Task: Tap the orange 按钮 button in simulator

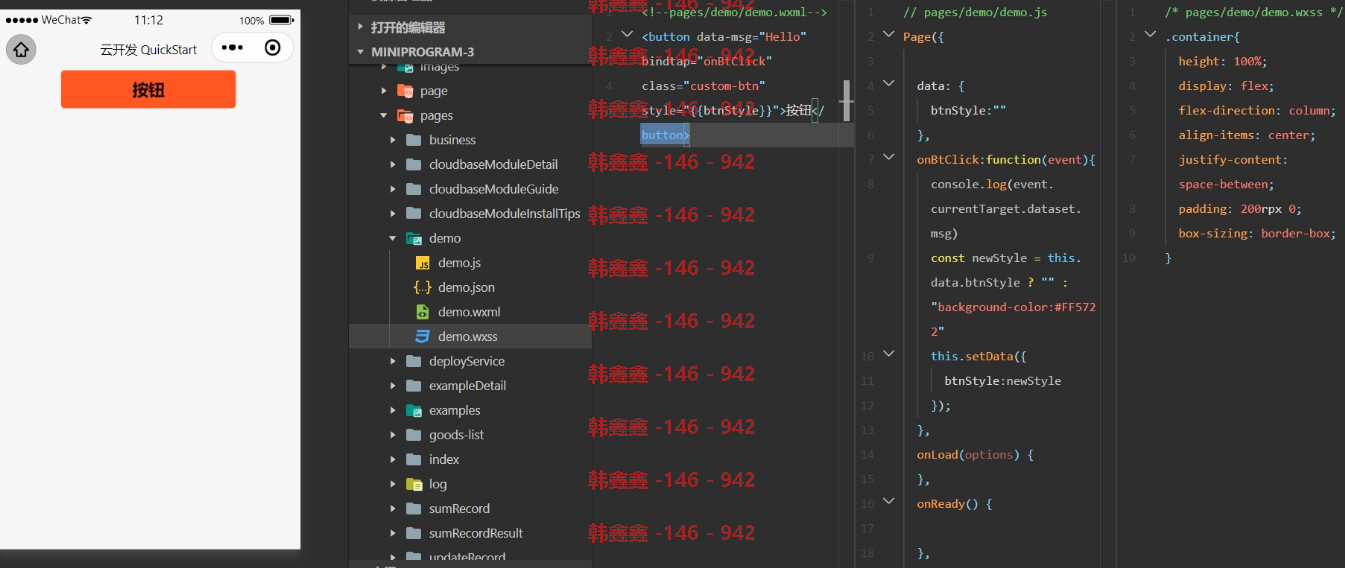Action: coord(148,90)
